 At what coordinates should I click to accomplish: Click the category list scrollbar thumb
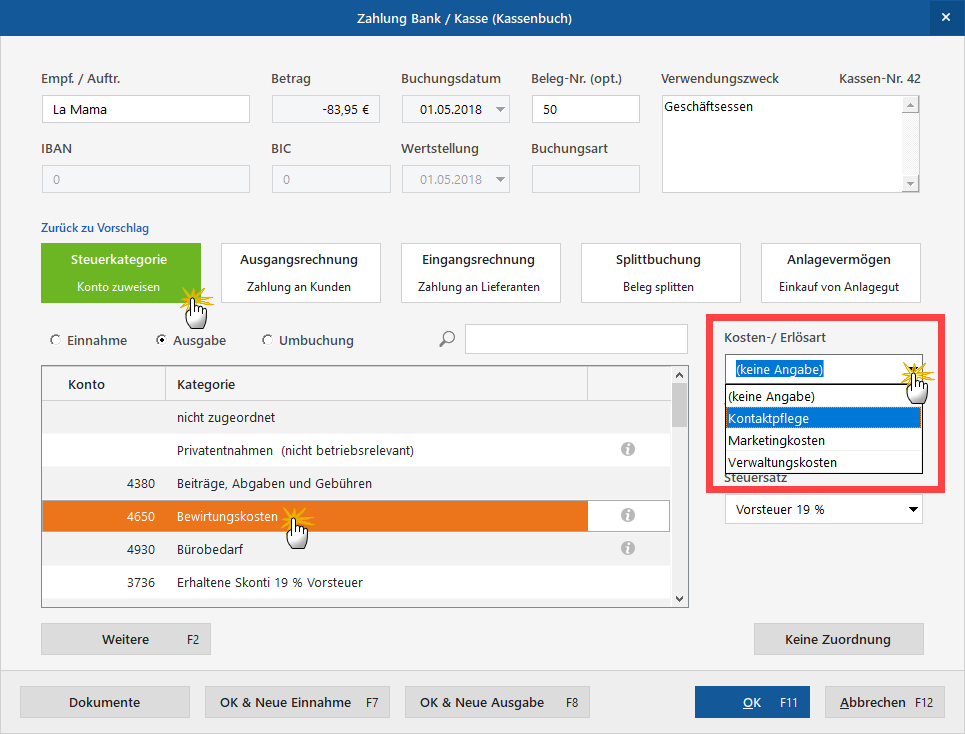[x=679, y=405]
